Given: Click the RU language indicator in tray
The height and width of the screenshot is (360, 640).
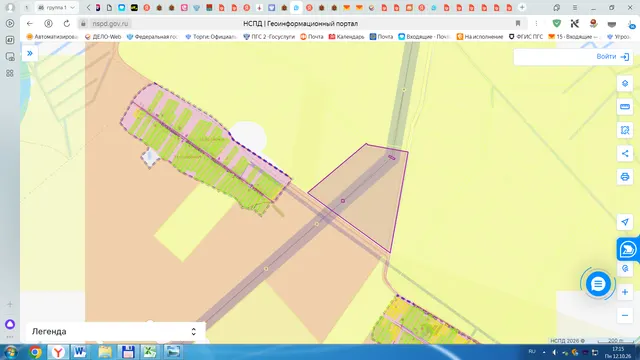Looking at the screenshot, I should tap(532, 351).
